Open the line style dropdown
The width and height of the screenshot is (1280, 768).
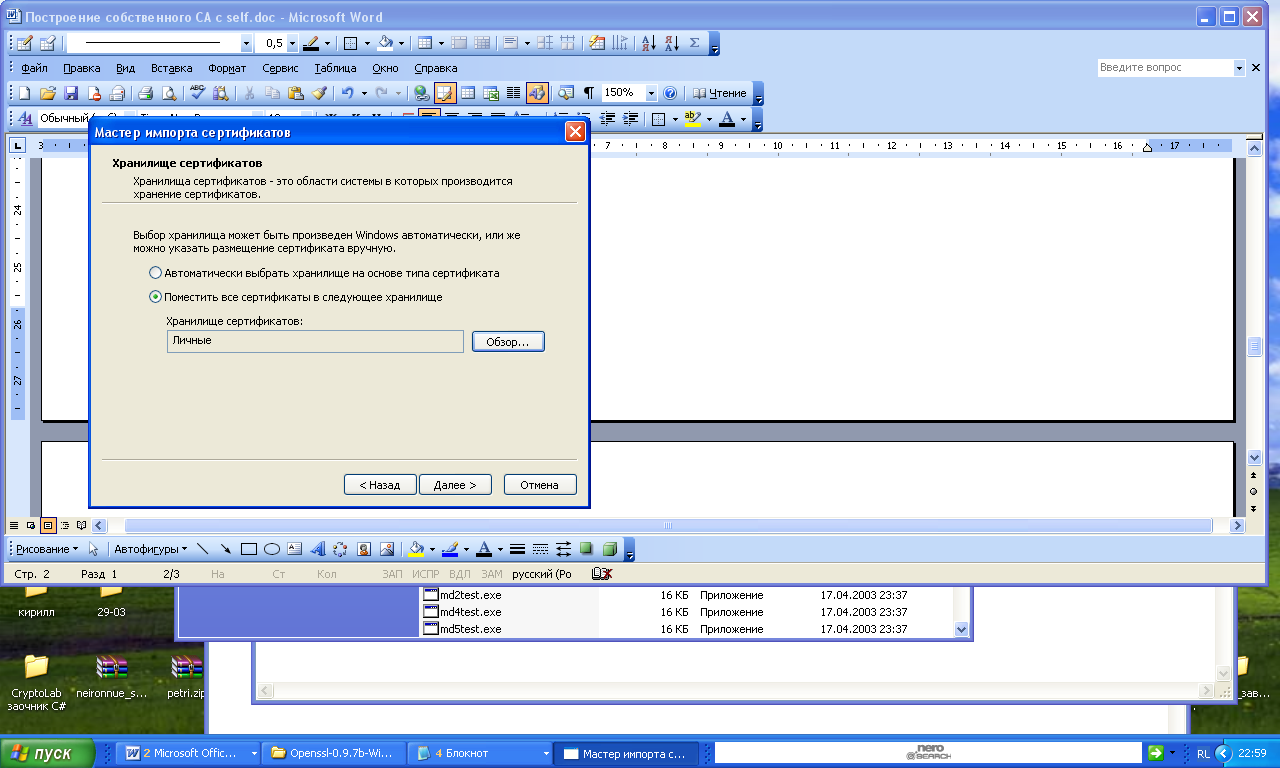247,44
